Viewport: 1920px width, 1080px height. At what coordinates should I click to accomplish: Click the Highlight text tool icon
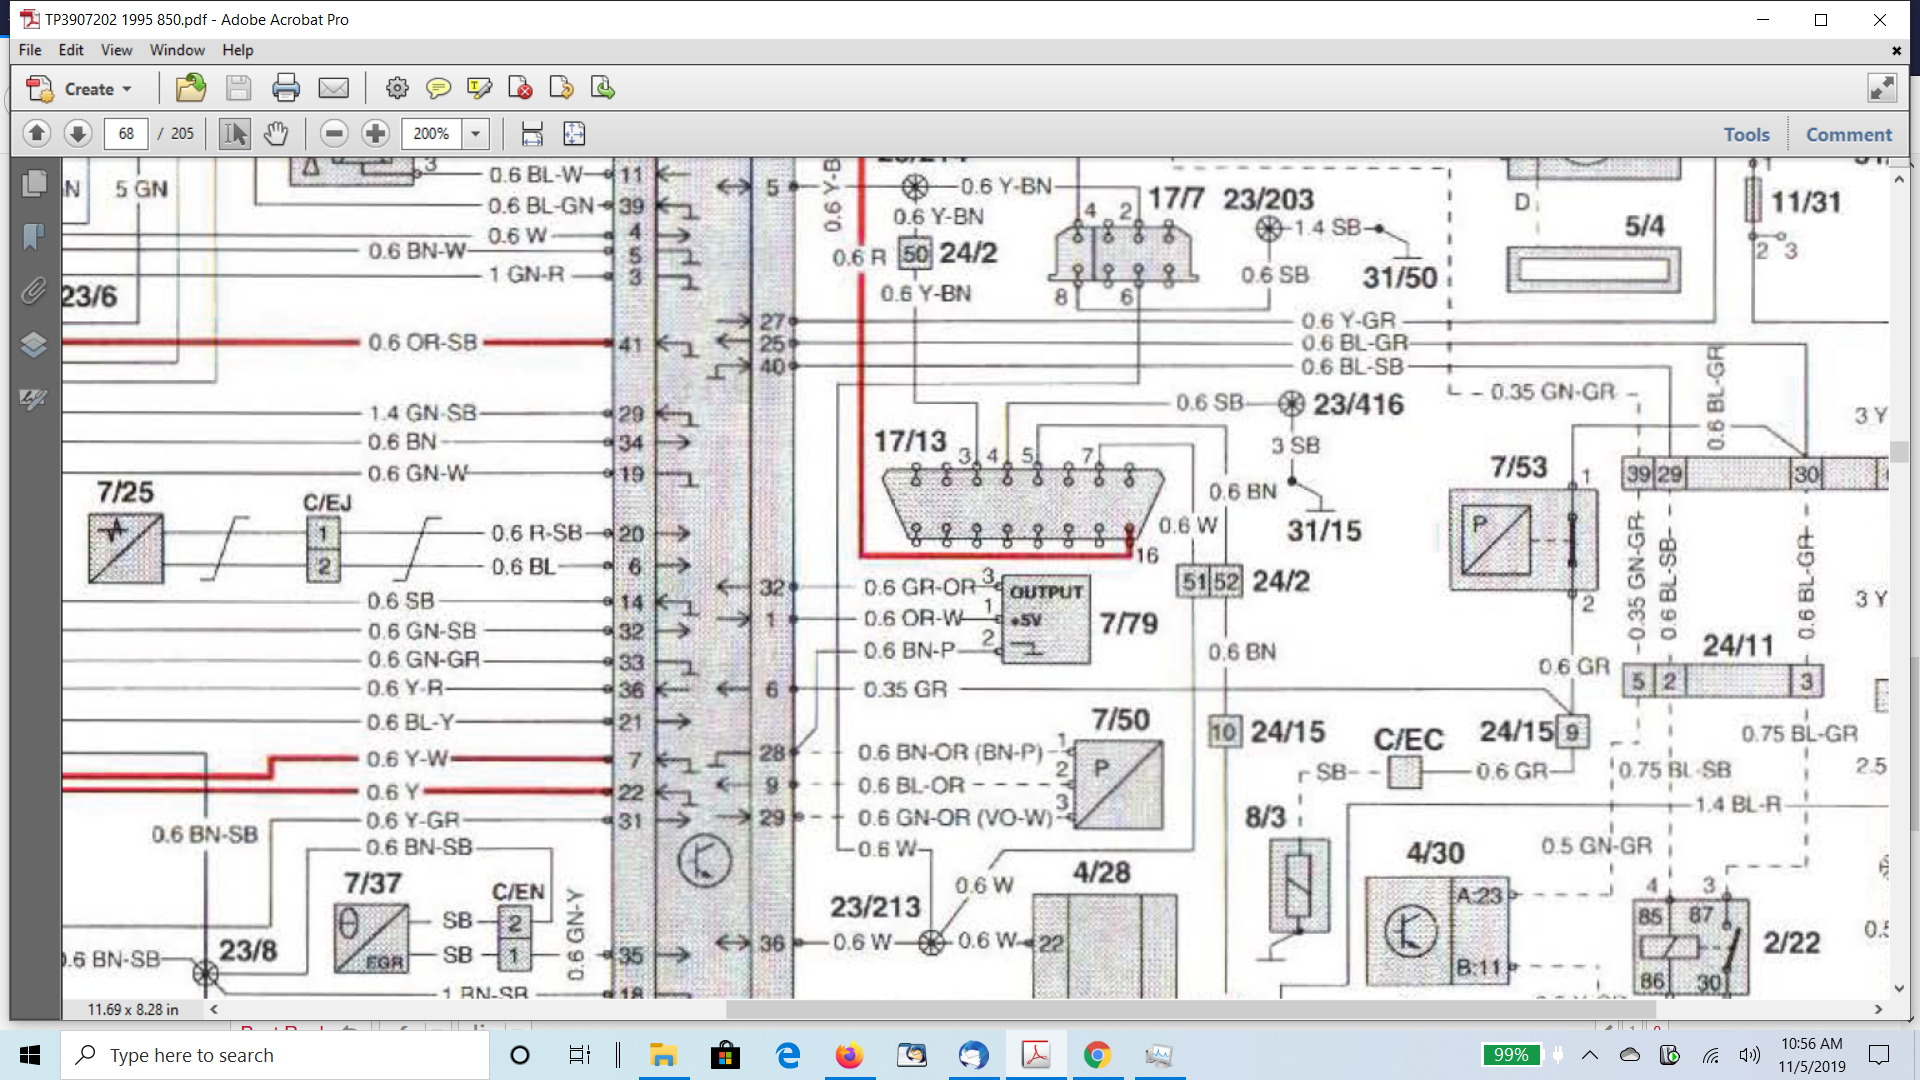(479, 89)
